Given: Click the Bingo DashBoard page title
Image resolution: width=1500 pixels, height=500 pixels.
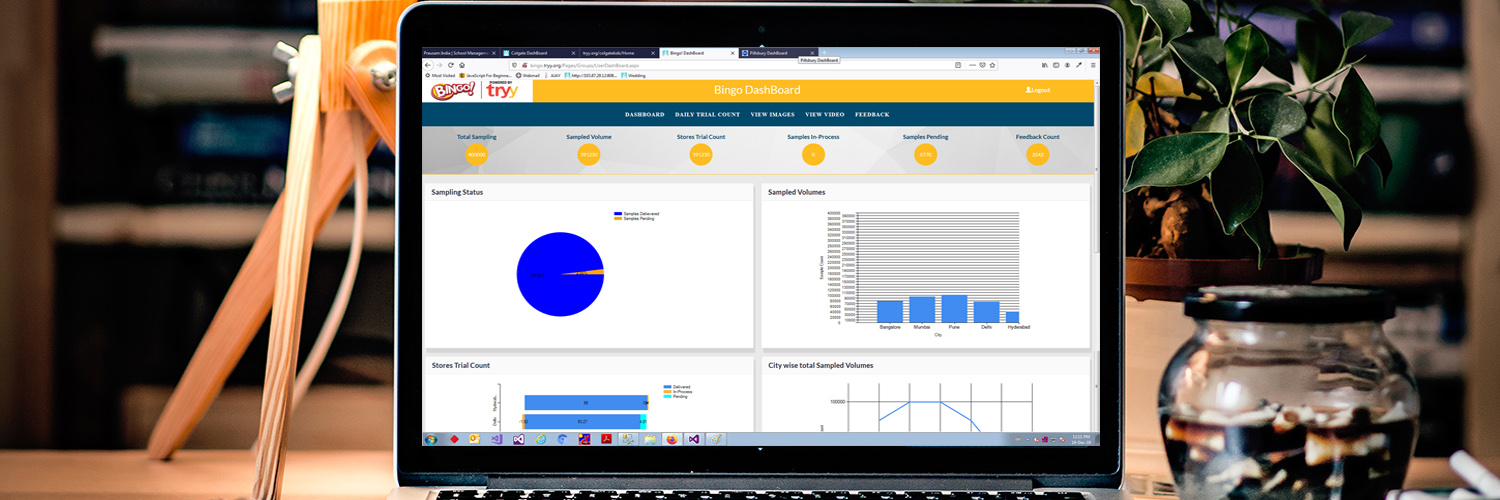Looking at the screenshot, I should click(757, 90).
